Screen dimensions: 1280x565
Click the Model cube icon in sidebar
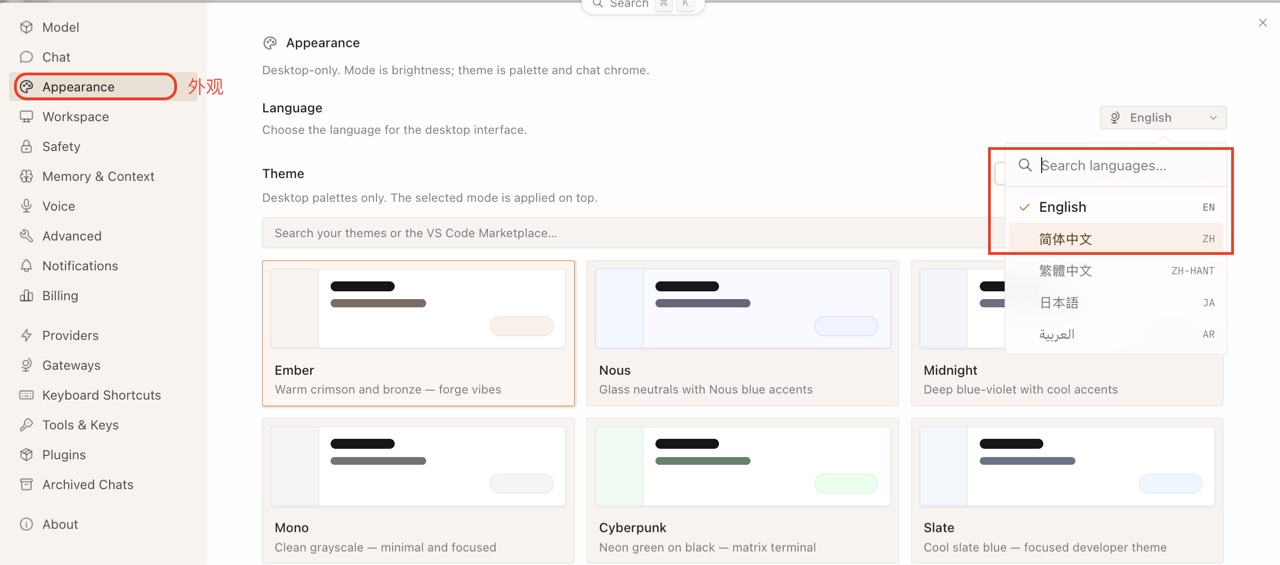point(26,27)
